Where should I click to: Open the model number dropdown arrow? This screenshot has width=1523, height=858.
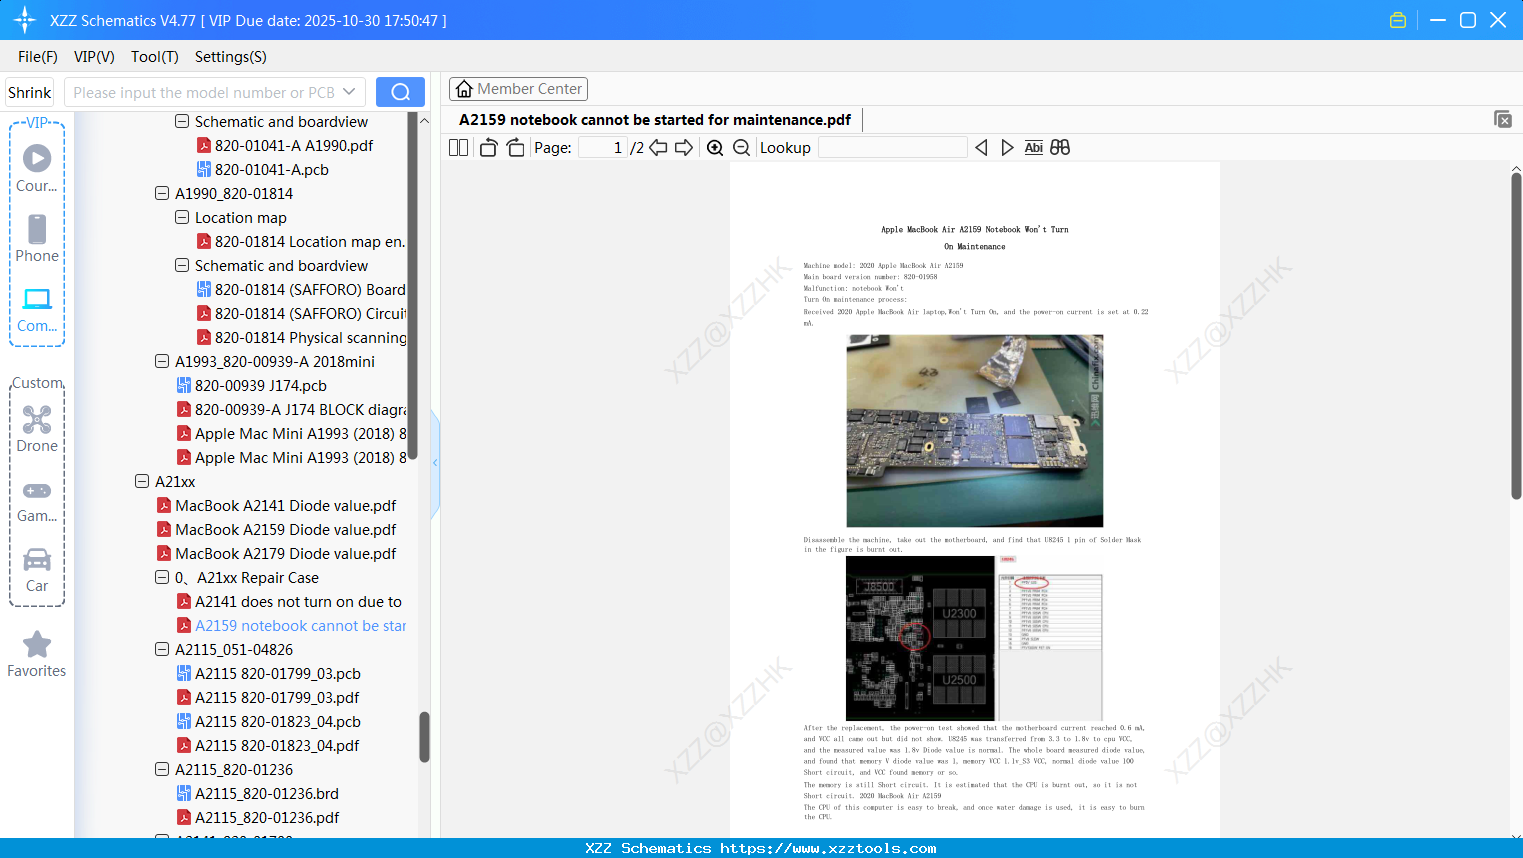coord(349,92)
